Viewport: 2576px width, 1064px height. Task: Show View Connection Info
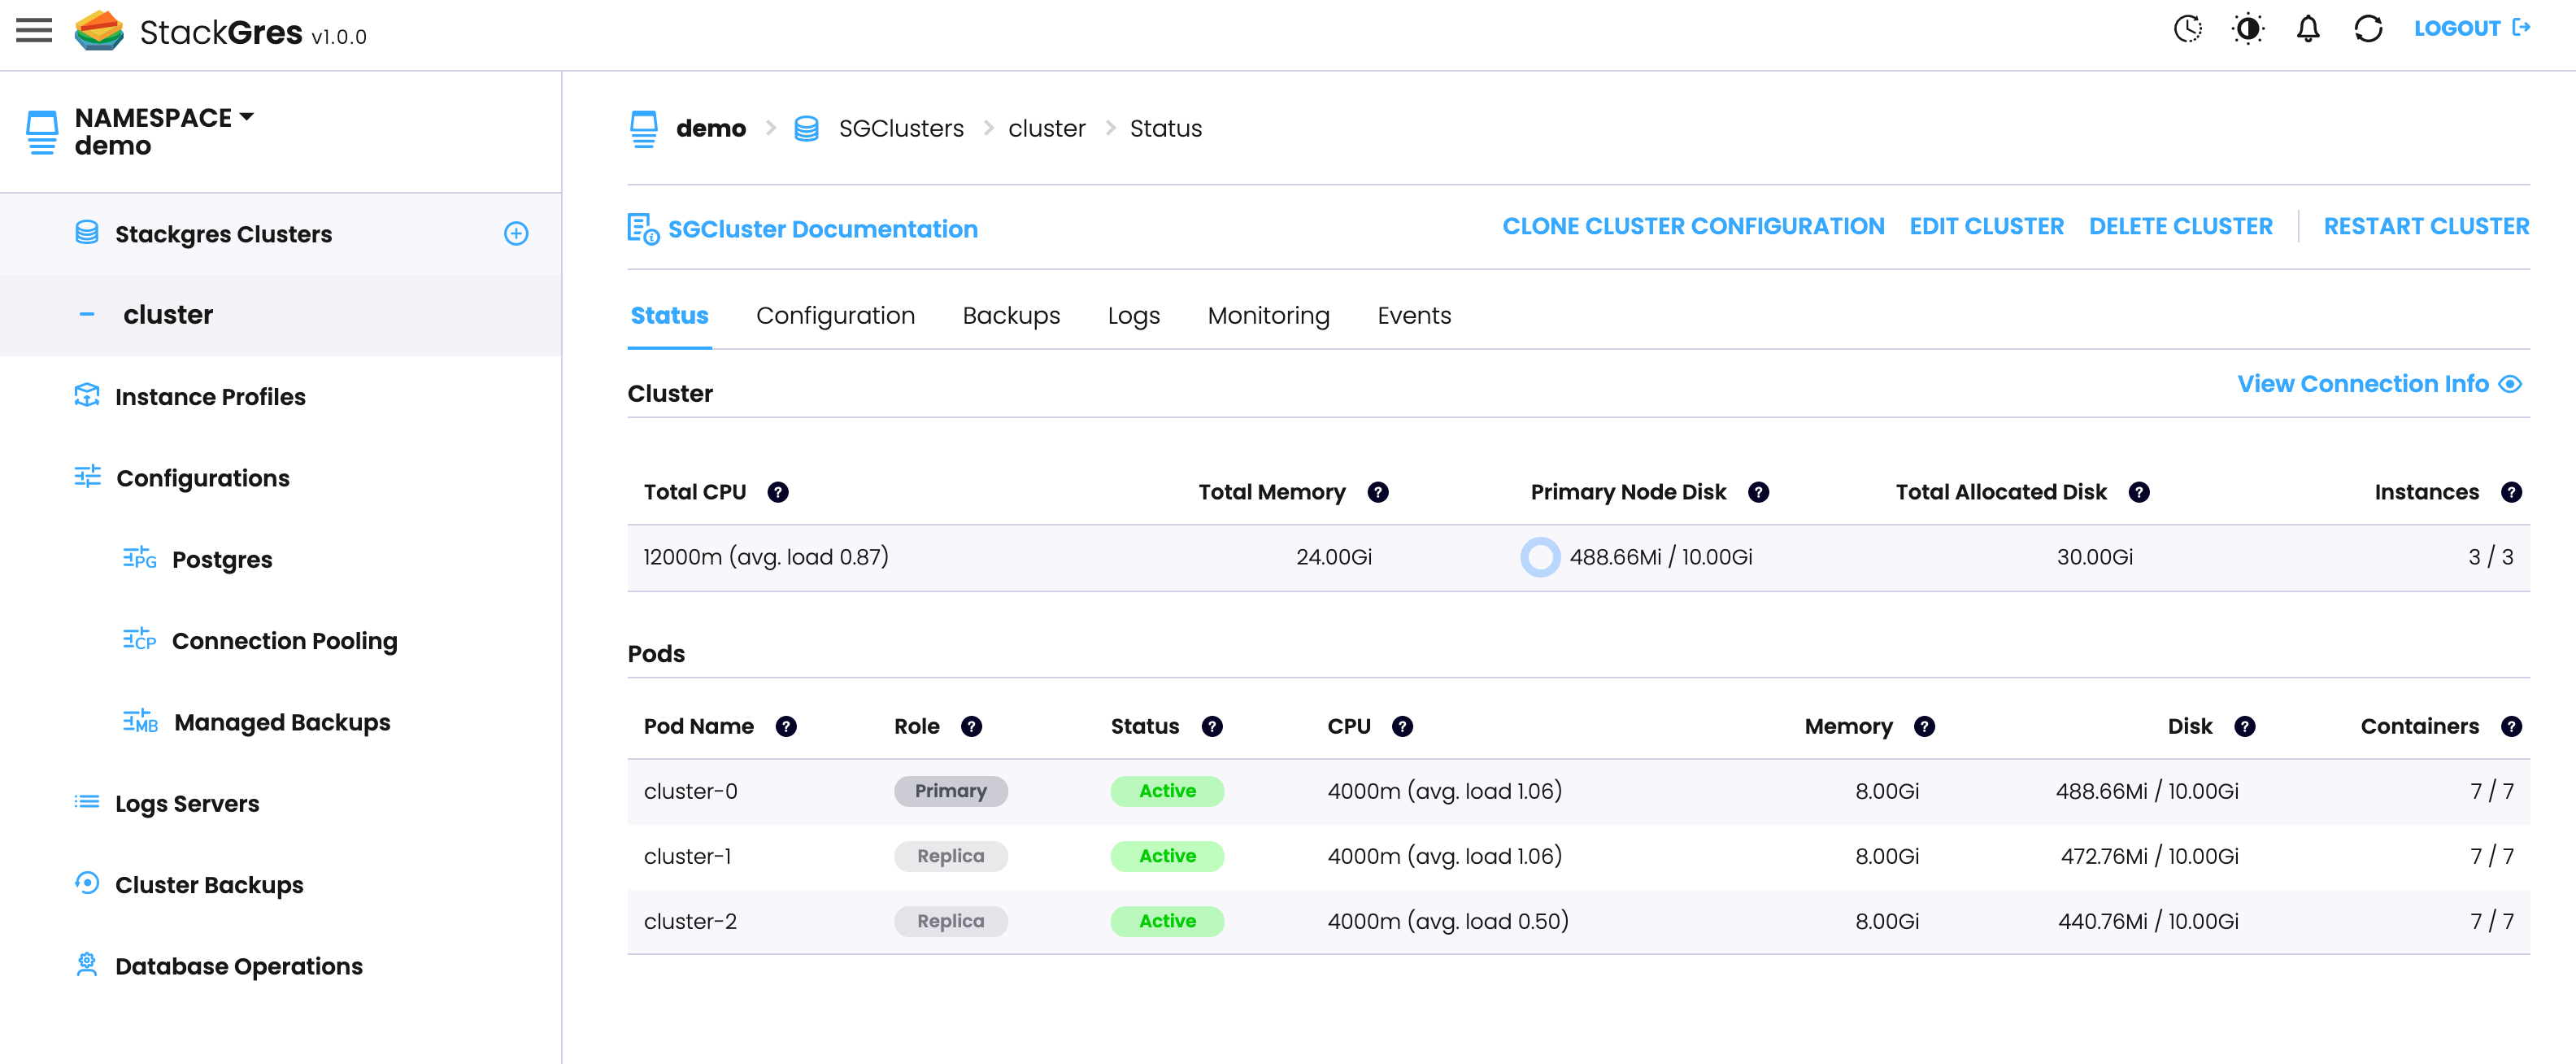pyautogui.click(x=2379, y=384)
